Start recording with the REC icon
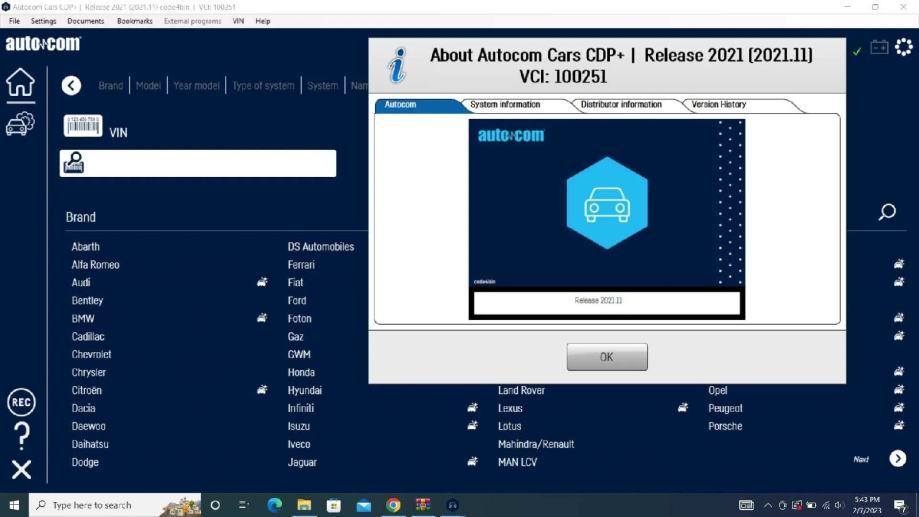 [x=21, y=402]
